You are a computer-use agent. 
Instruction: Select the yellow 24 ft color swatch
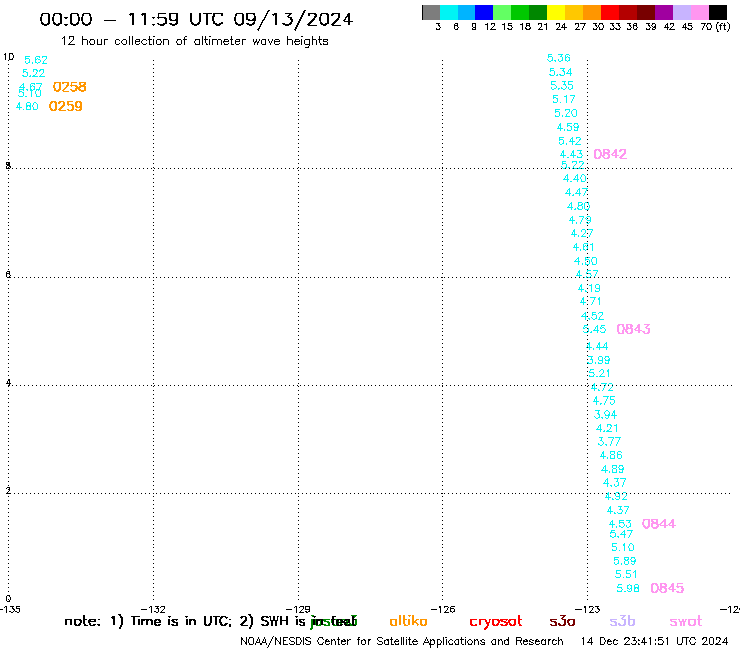[x=556, y=12]
